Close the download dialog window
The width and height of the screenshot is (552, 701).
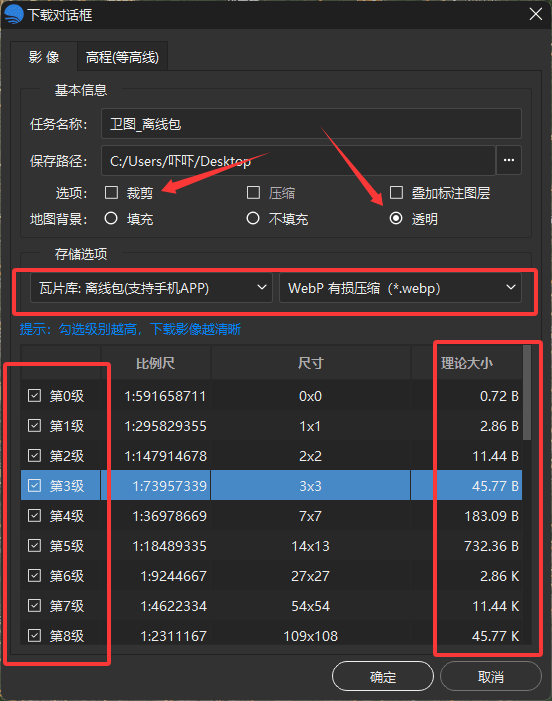pos(535,14)
